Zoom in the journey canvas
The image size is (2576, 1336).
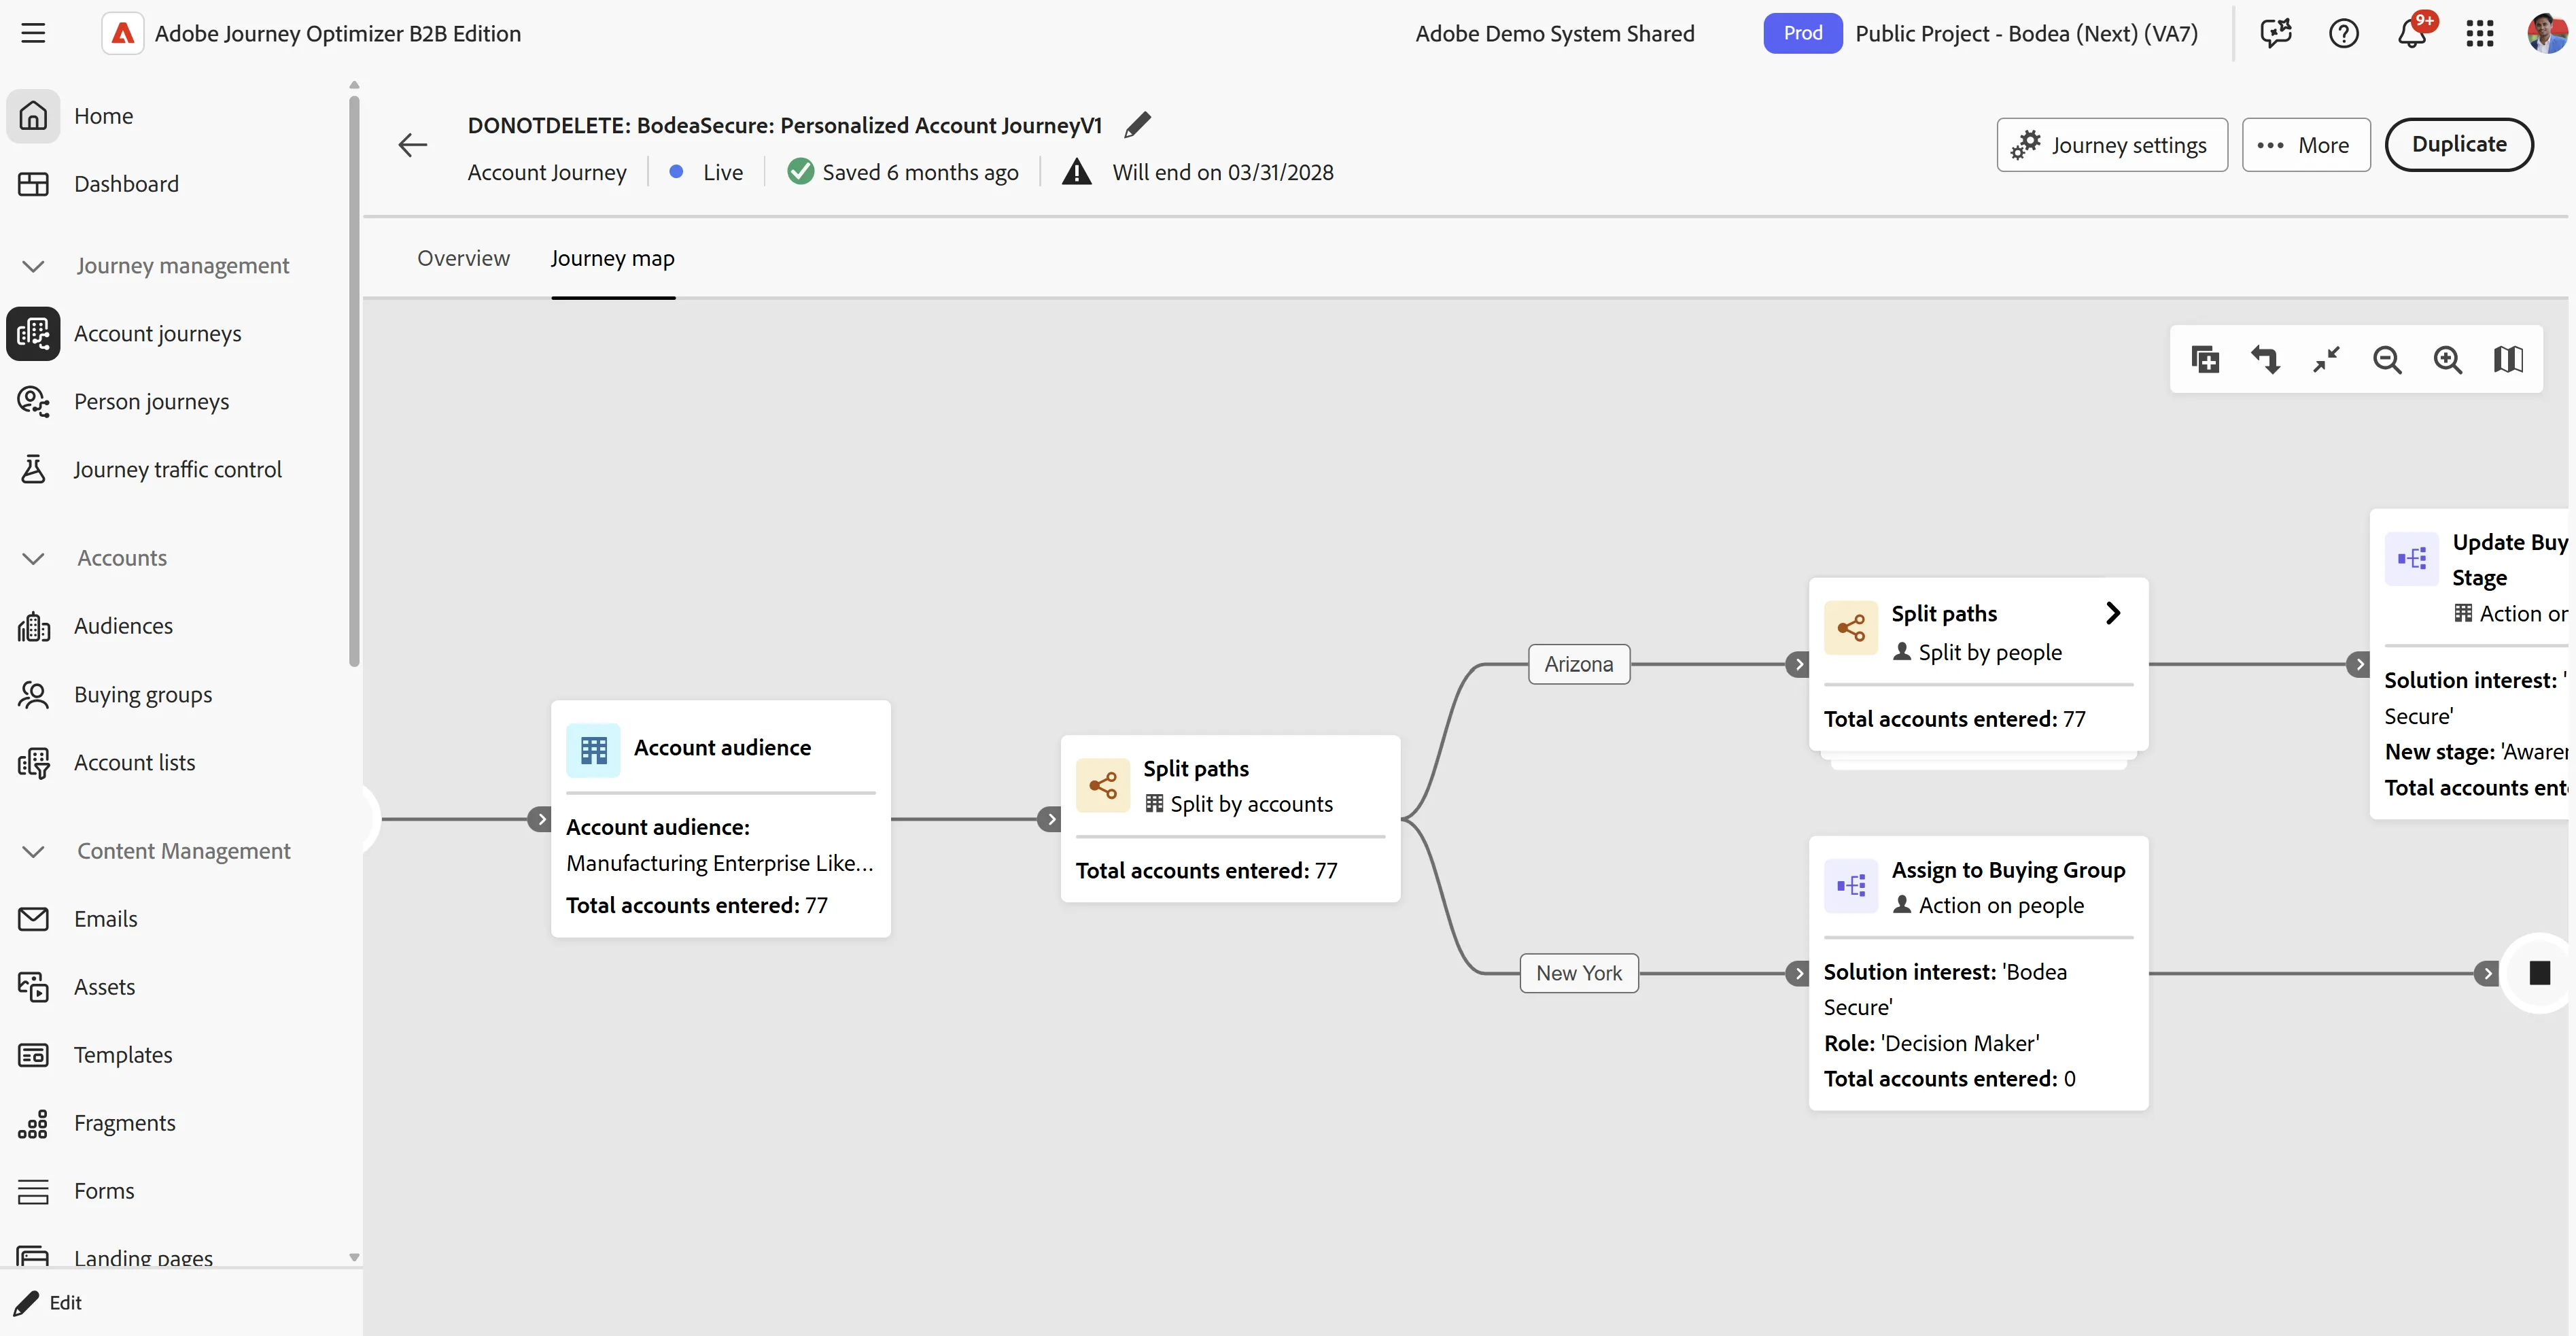[x=2447, y=359]
